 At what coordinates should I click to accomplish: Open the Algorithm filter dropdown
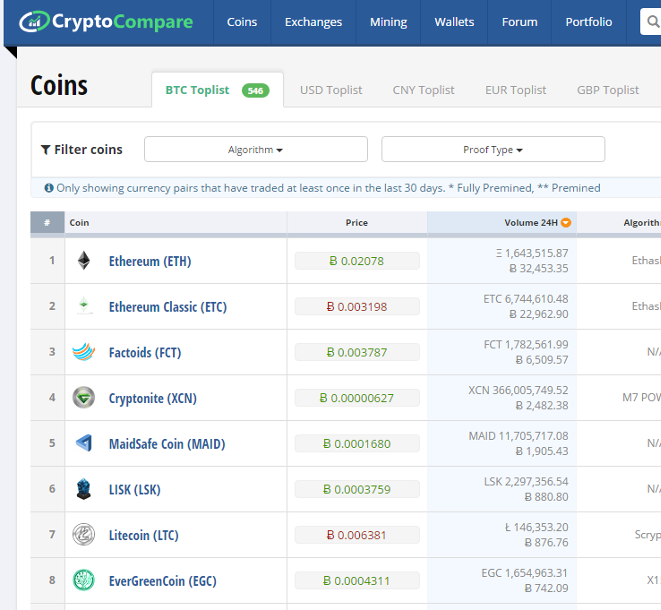[256, 149]
